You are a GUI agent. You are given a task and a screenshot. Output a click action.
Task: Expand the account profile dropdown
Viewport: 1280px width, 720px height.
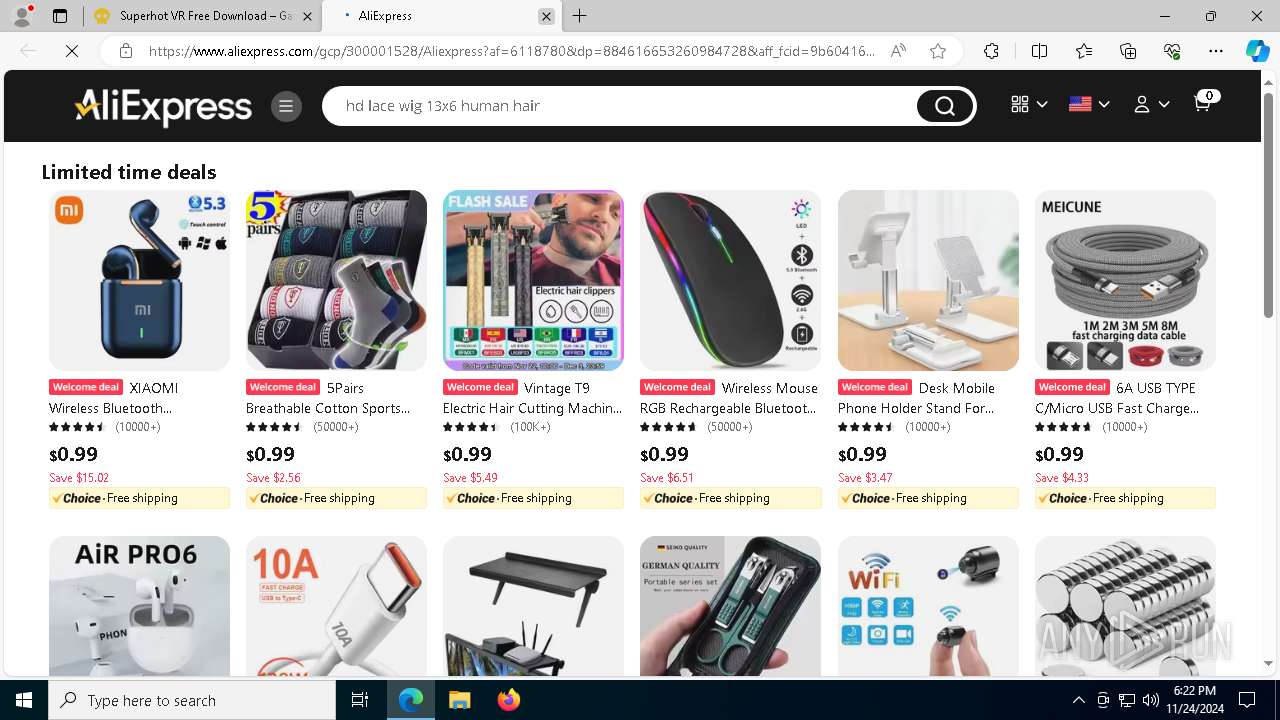tap(1151, 104)
